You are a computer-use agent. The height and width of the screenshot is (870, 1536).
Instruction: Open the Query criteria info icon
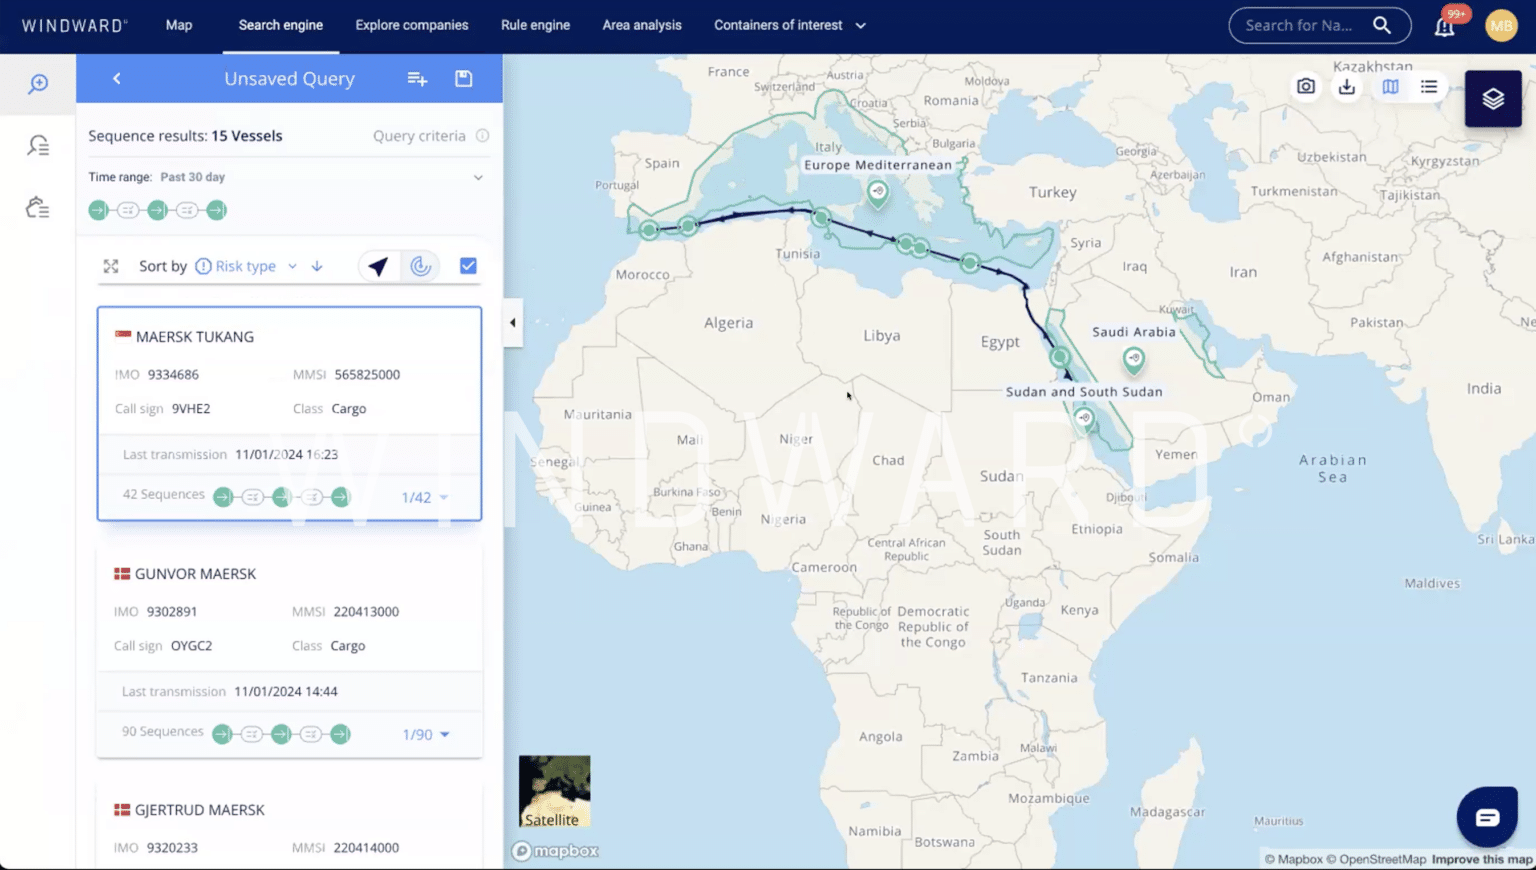tap(483, 136)
